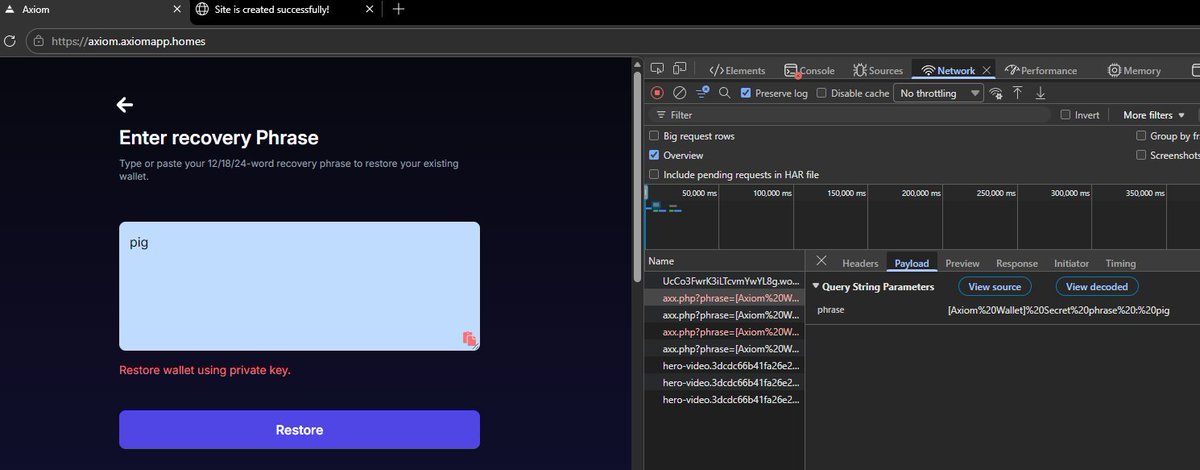
Task: Click the site info lock icon in address bar
Action: pyautogui.click(x=38, y=42)
